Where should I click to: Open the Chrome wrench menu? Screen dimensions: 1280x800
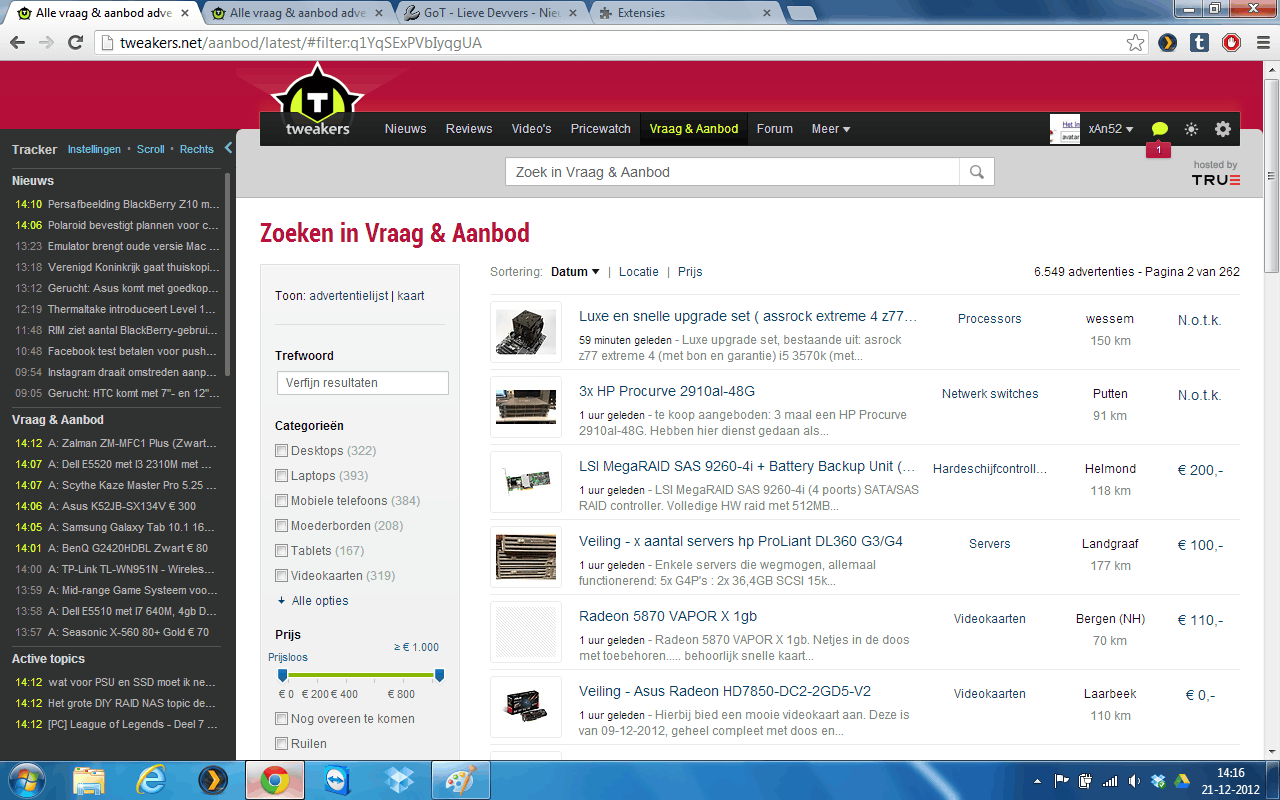[1262, 43]
